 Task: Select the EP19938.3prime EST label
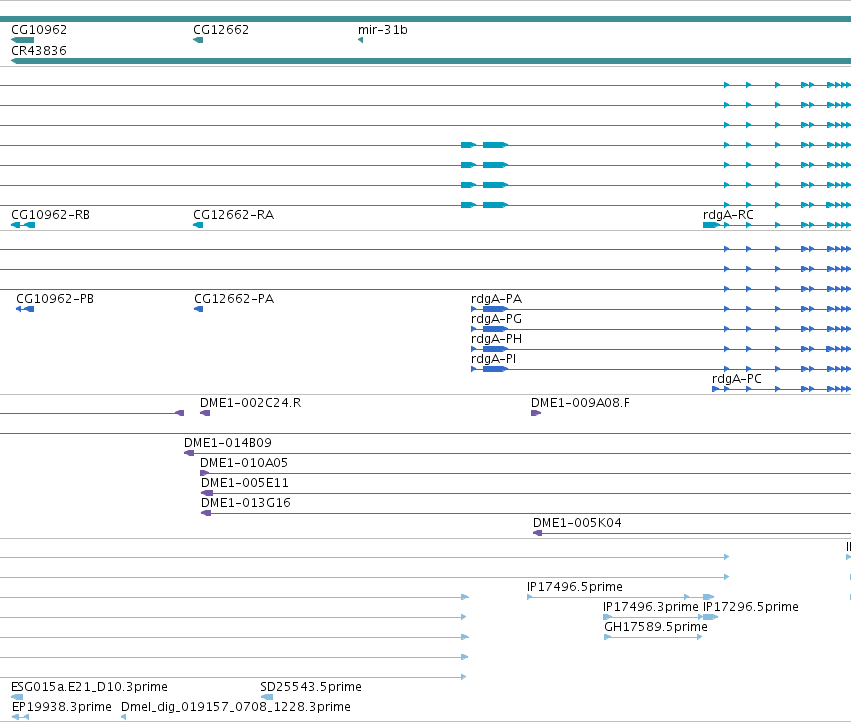pyautogui.click(x=61, y=707)
